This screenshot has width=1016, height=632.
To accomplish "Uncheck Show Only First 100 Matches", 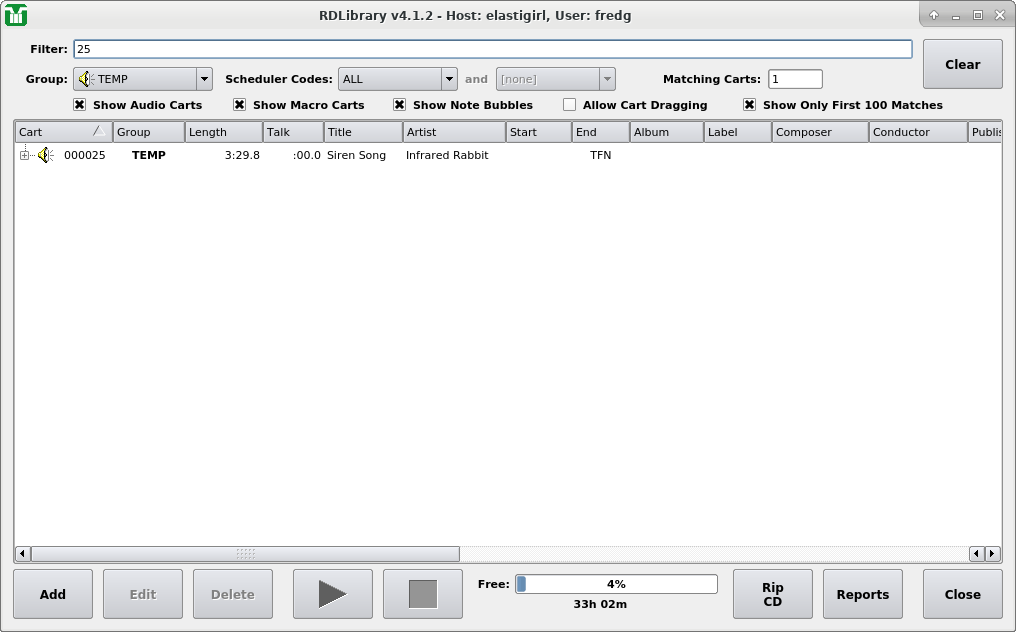I will (750, 105).
